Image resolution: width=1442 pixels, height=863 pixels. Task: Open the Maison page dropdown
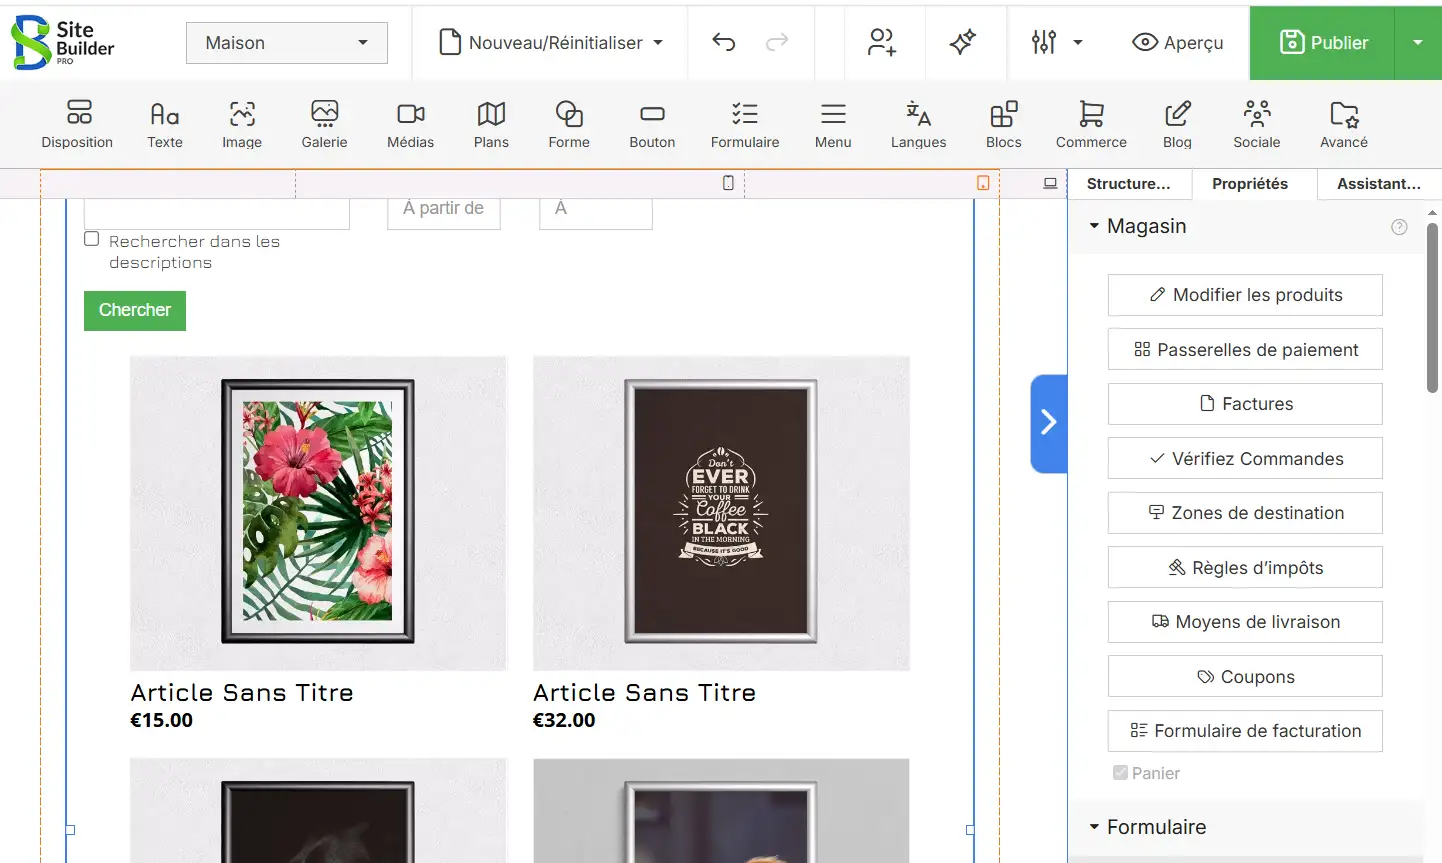point(287,43)
